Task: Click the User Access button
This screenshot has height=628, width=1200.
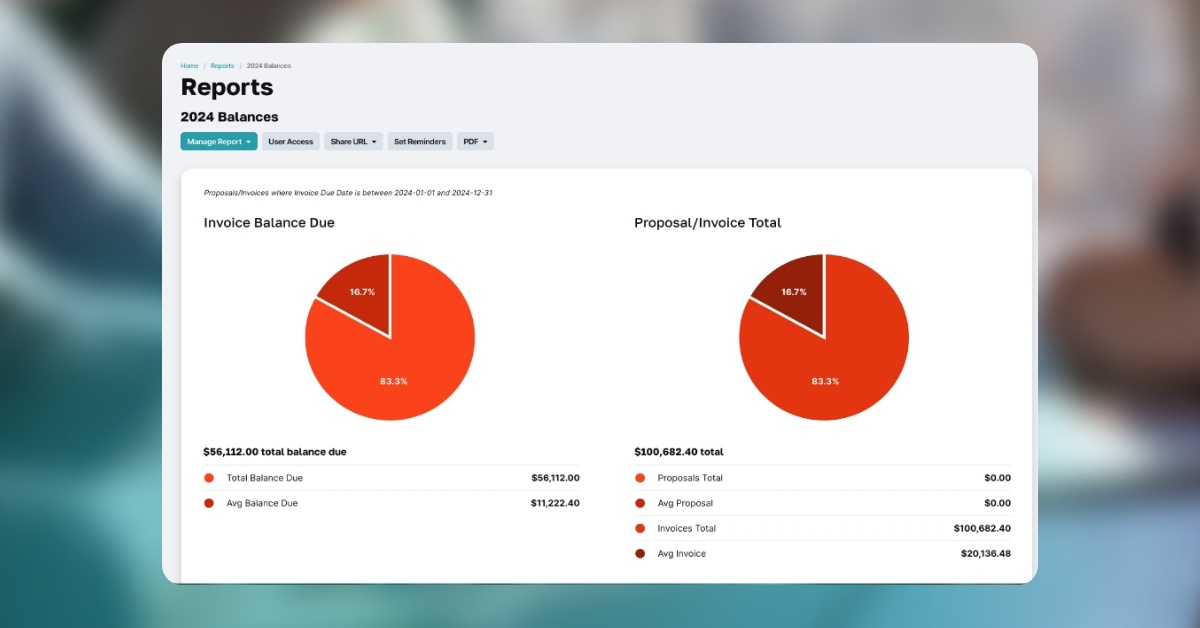Action: pyautogui.click(x=291, y=142)
